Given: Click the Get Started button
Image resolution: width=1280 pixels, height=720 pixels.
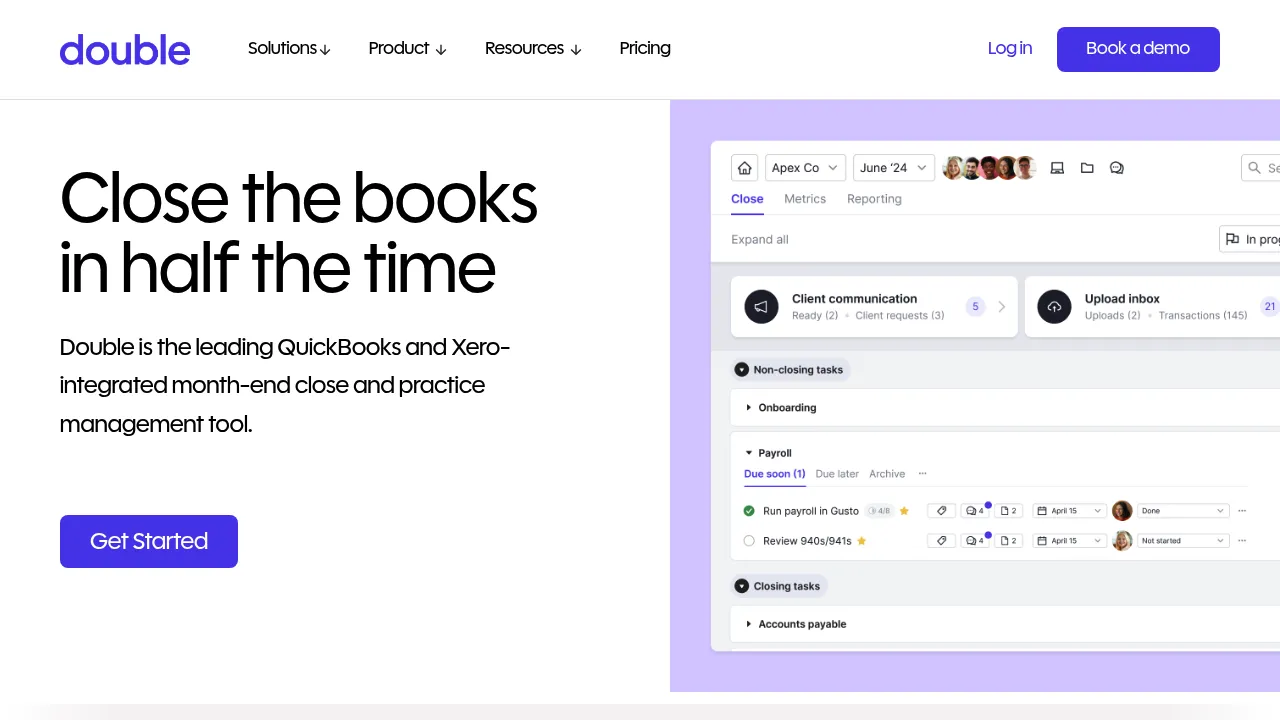Looking at the screenshot, I should [149, 541].
